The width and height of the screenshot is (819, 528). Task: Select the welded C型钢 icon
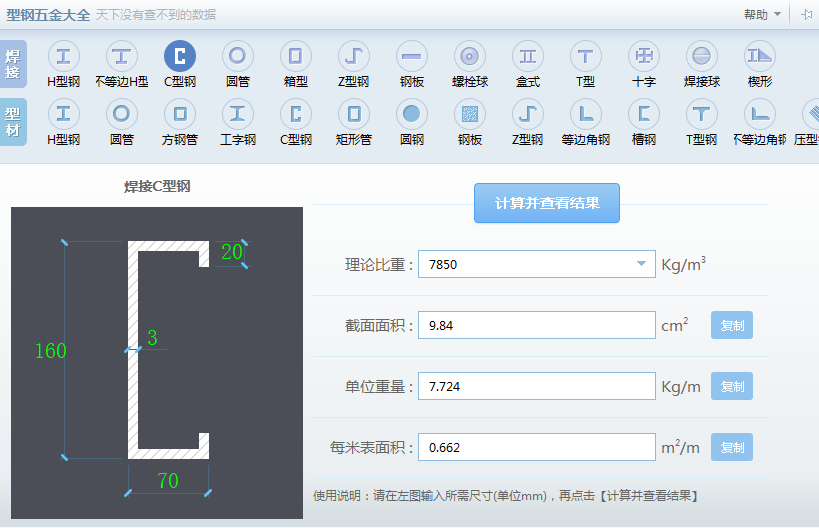(x=180, y=56)
